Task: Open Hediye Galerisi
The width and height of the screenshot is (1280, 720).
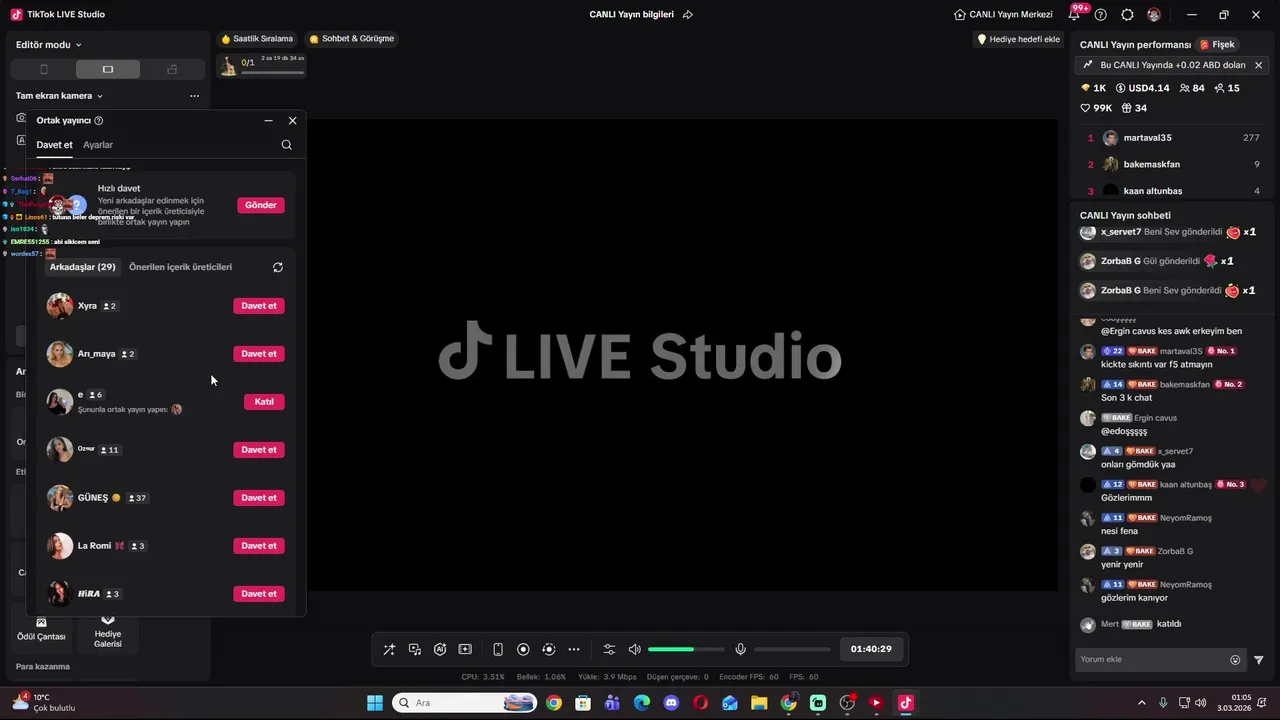Action: coord(108,632)
